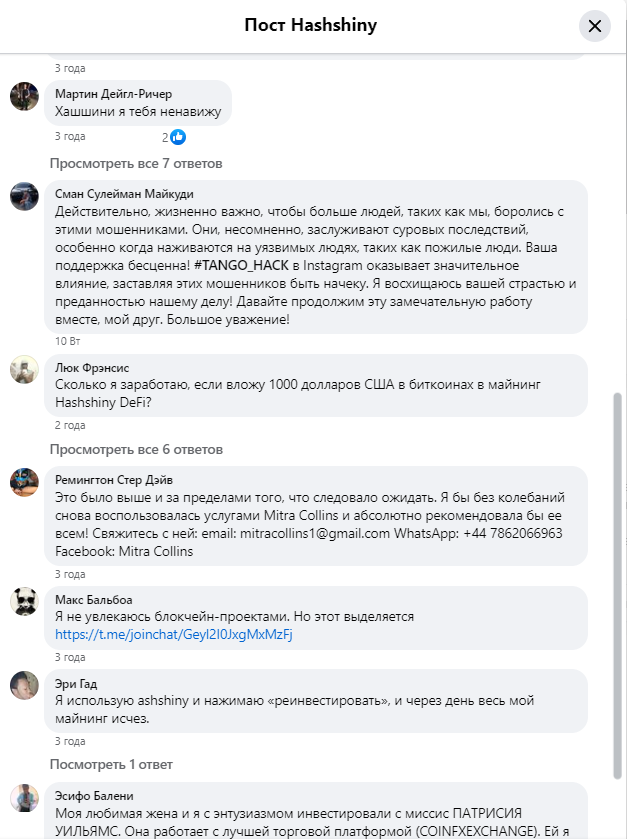627x839 pixels.
Task: Open Ремингтон Стер Дэйв's avatar
Action: click(24, 482)
